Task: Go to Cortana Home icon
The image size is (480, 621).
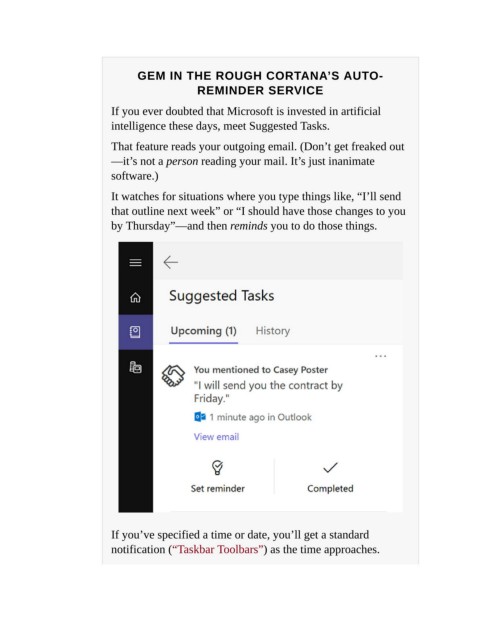Action: (x=135, y=297)
